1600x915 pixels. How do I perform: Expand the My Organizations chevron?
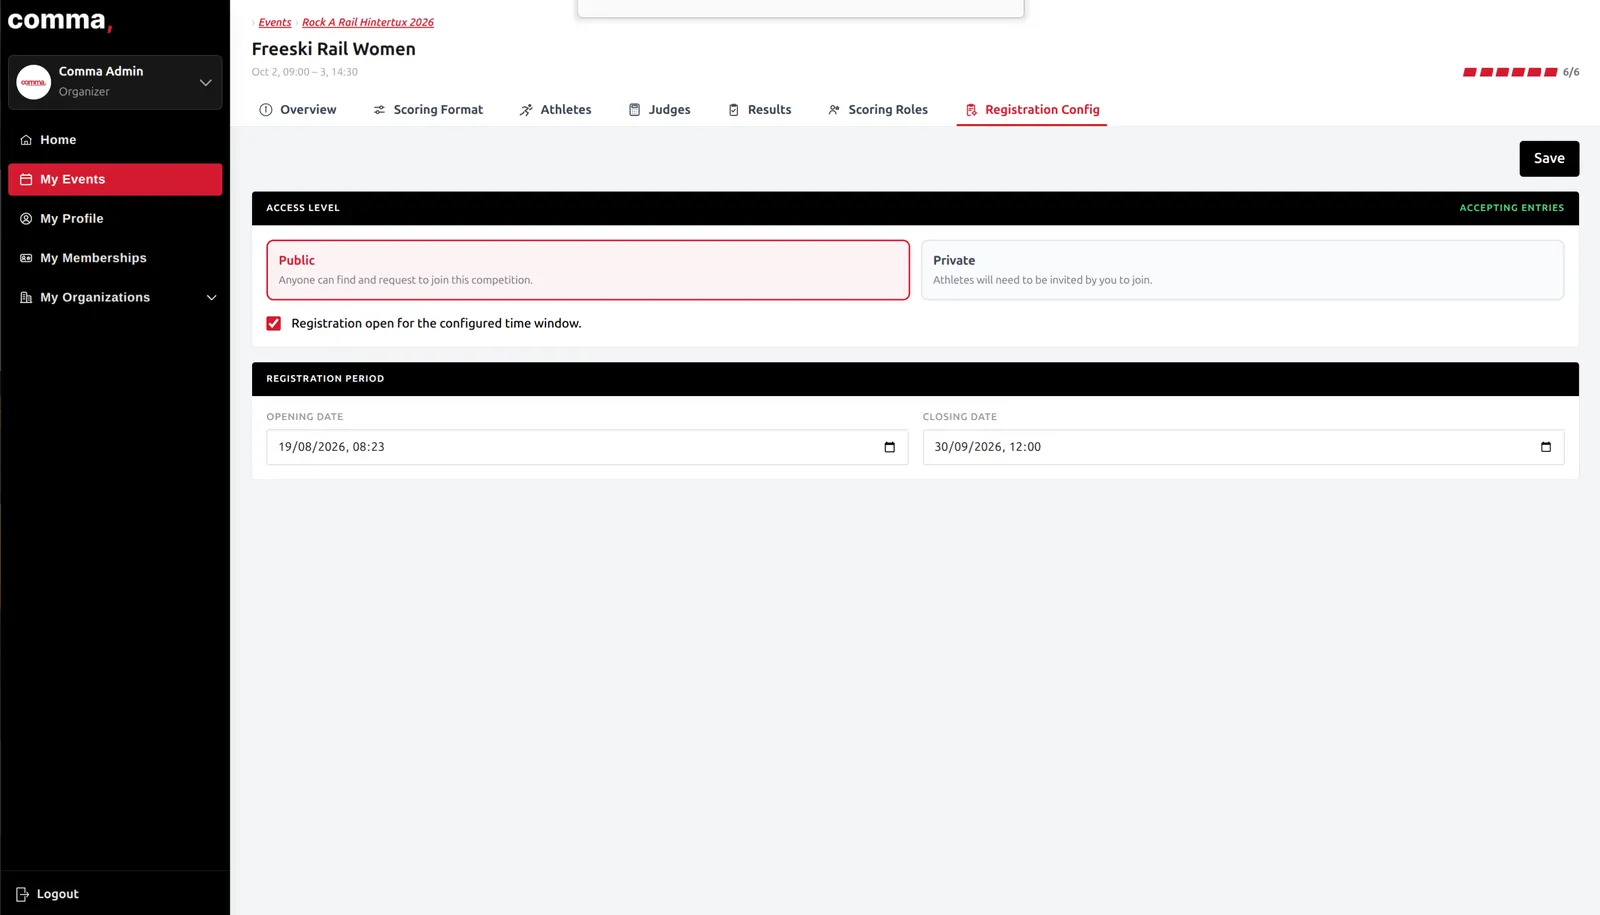211,298
